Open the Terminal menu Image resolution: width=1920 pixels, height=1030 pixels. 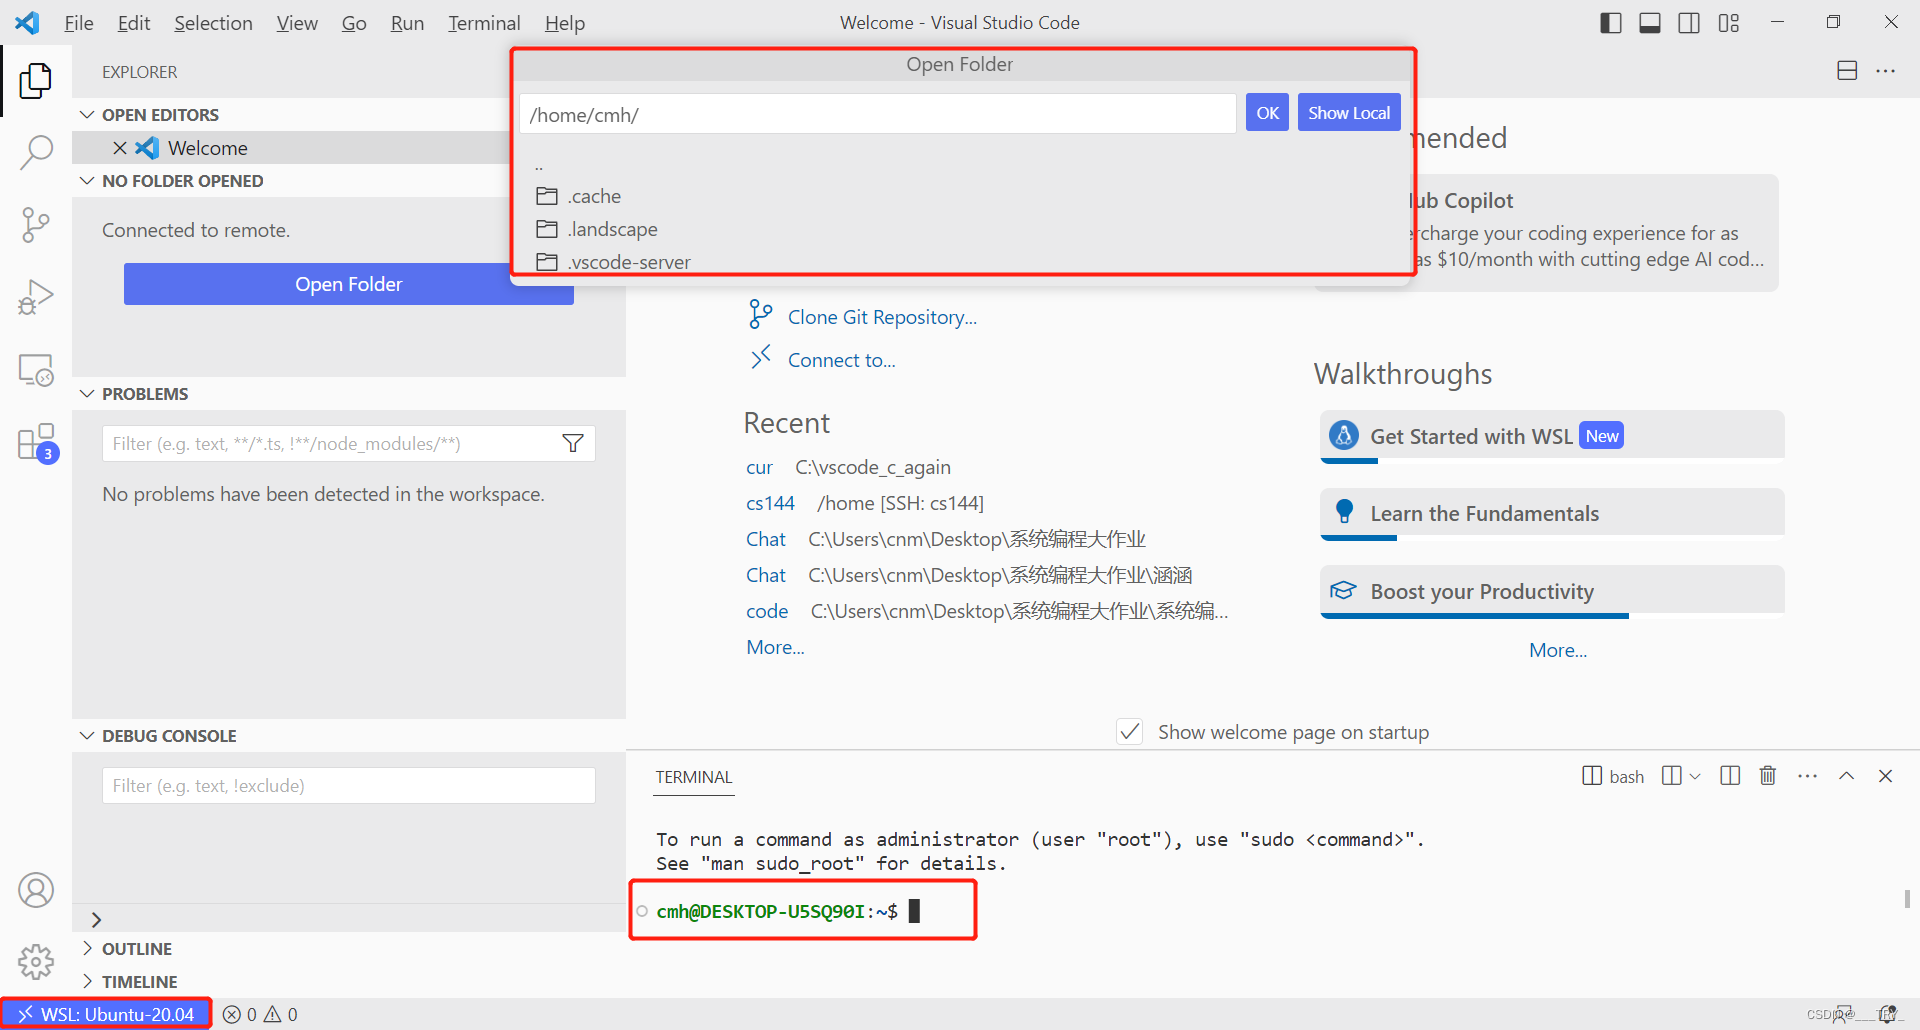tap(484, 23)
